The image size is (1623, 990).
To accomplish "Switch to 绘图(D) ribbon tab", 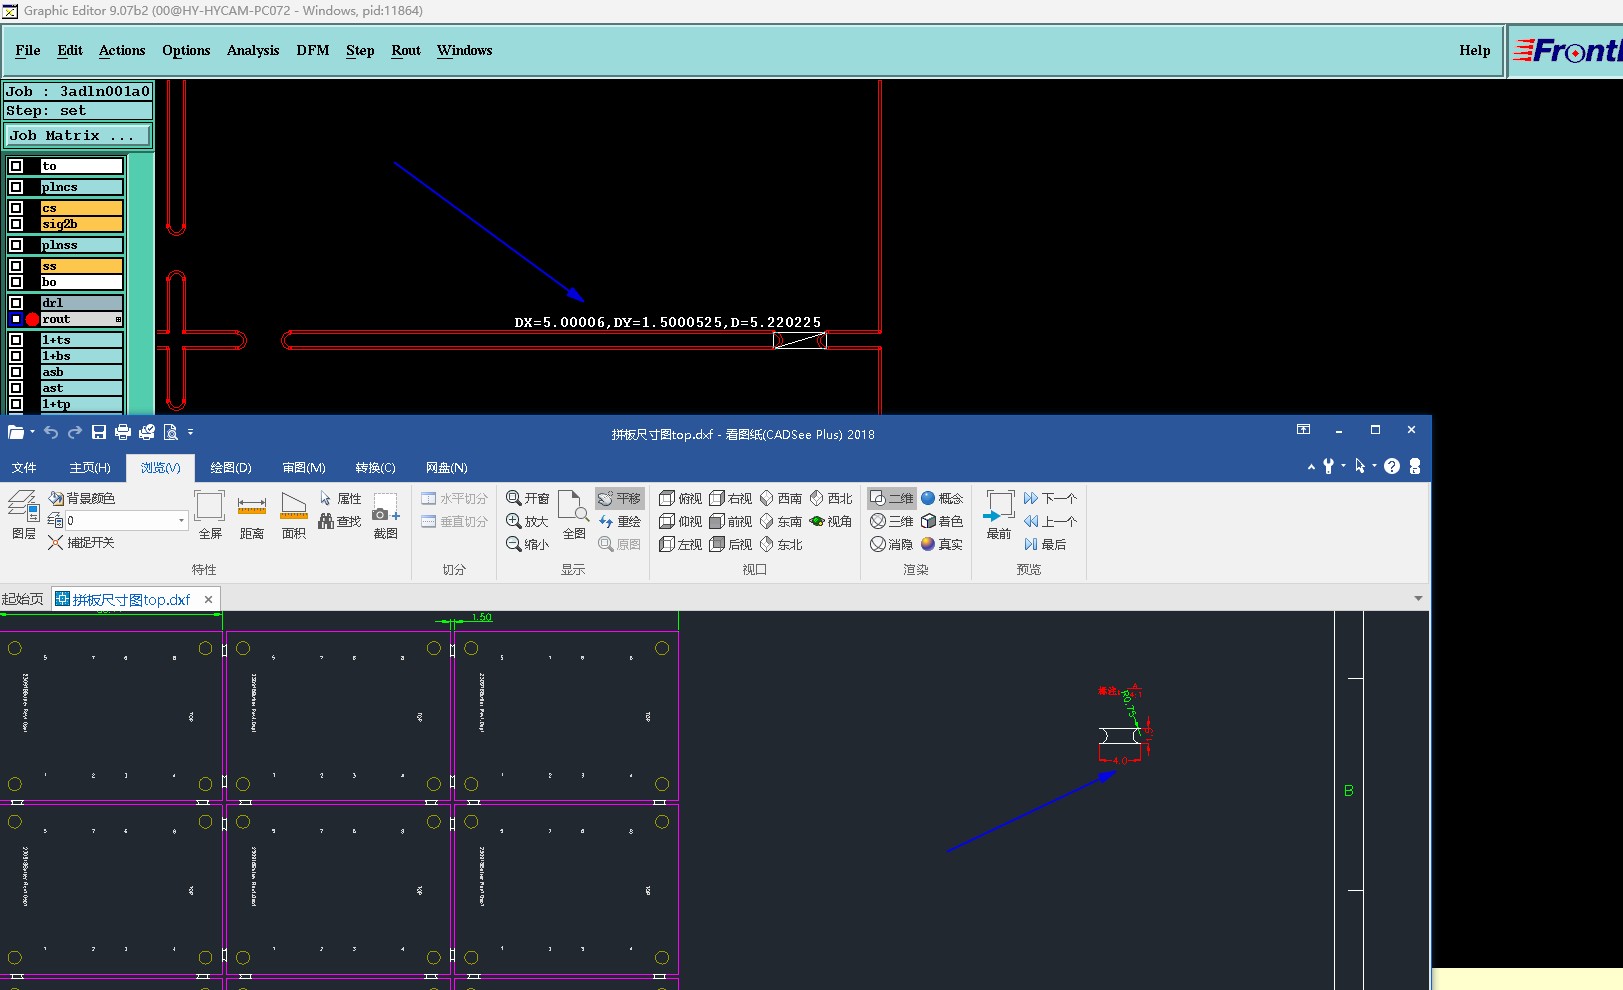I will [231, 467].
